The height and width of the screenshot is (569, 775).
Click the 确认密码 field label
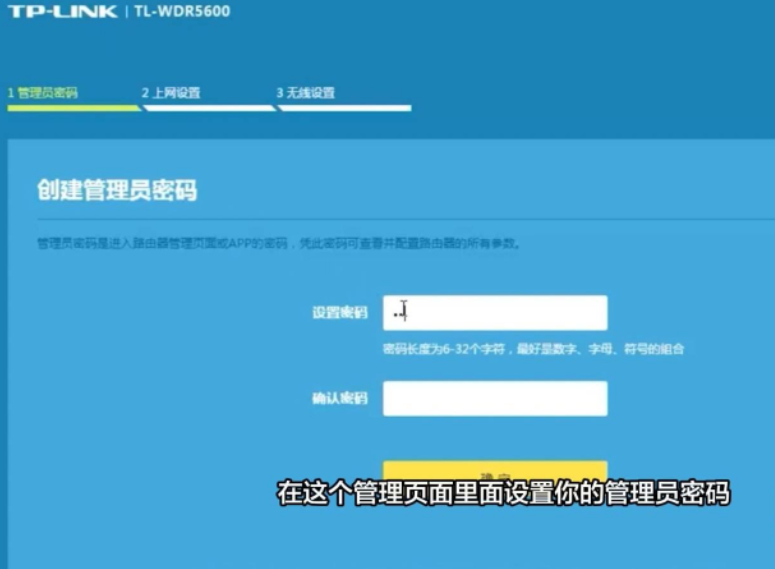tap(340, 398)
